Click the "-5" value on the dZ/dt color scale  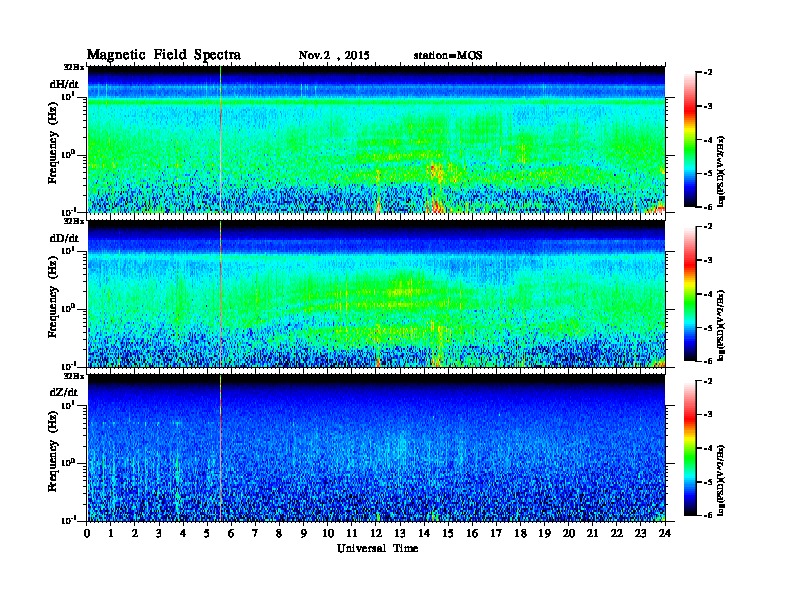click(708, 482)
